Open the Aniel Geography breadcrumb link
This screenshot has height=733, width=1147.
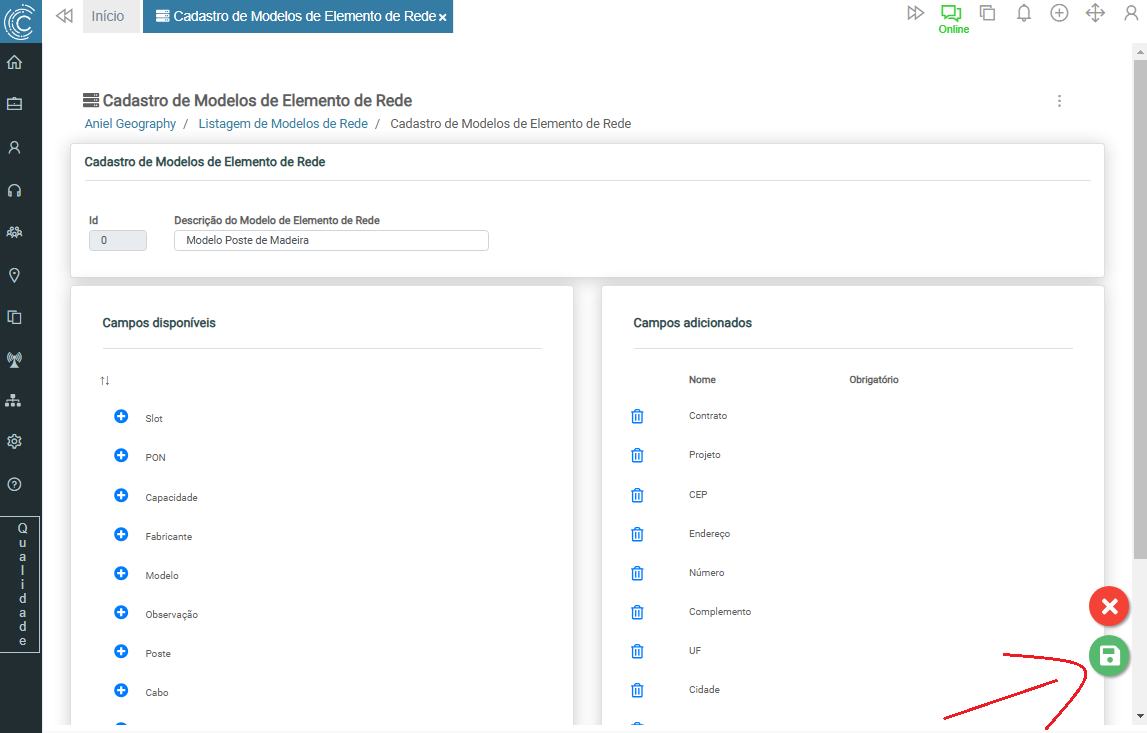(x=130, y=124)
